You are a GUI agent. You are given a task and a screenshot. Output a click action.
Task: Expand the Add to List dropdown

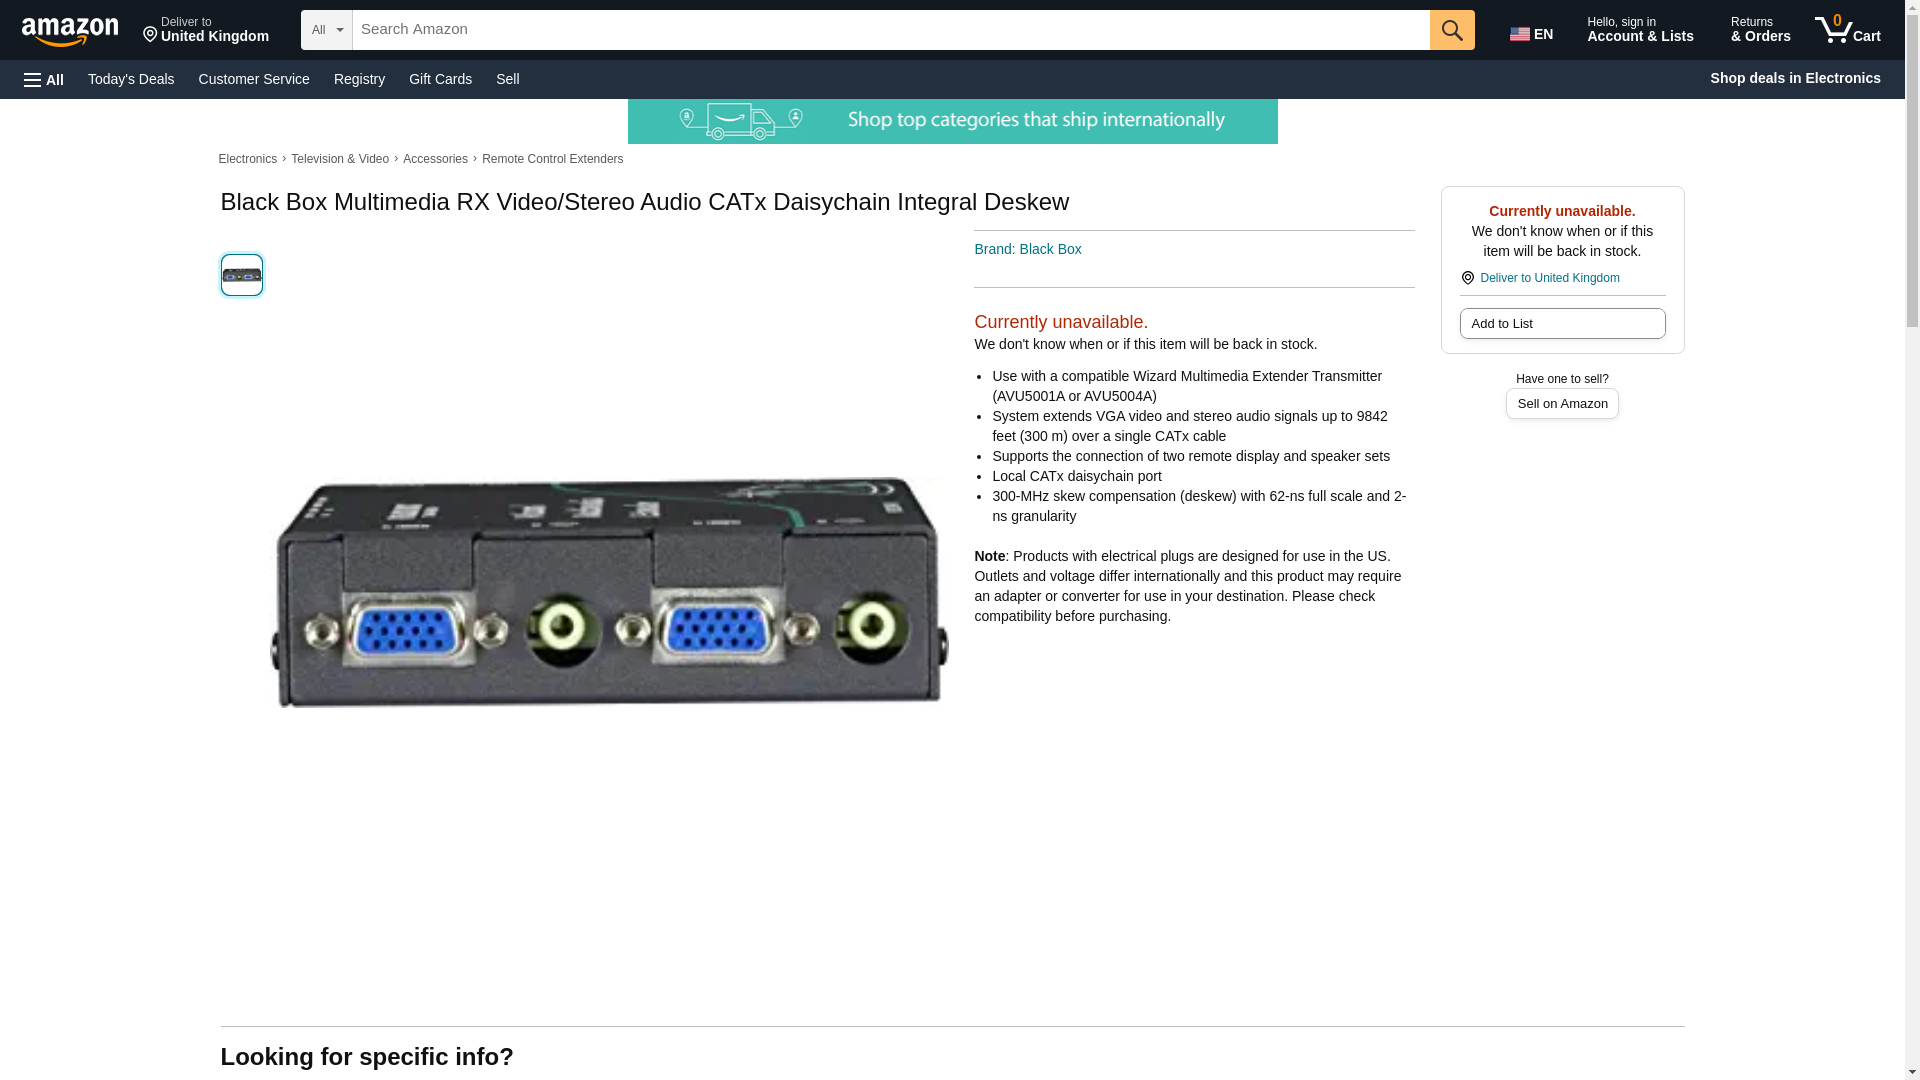pyautogui.click(x=1562, y=323)
